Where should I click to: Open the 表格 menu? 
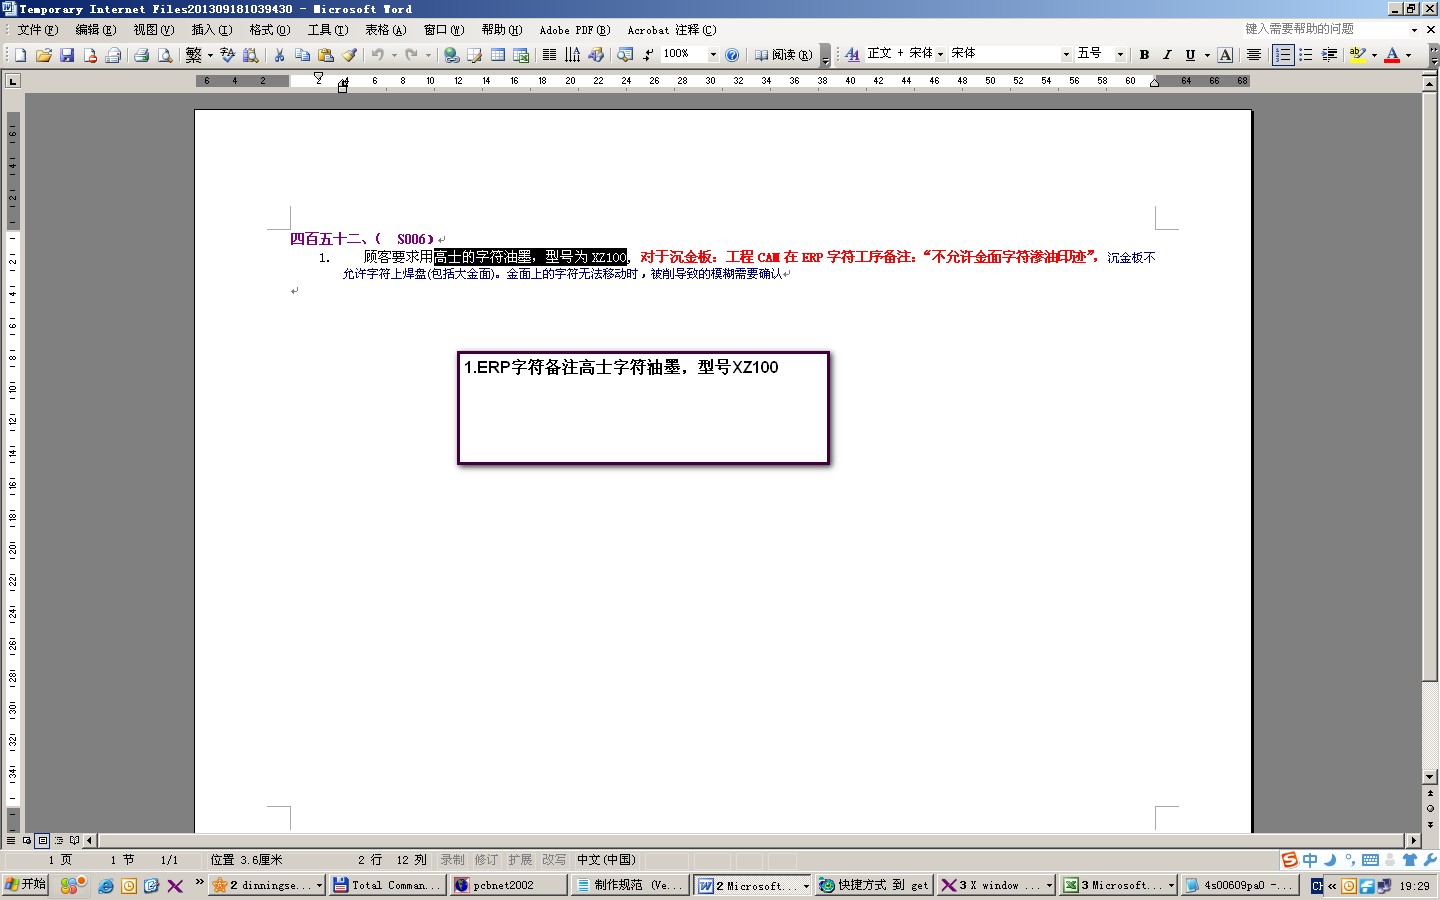click(385, 30)
